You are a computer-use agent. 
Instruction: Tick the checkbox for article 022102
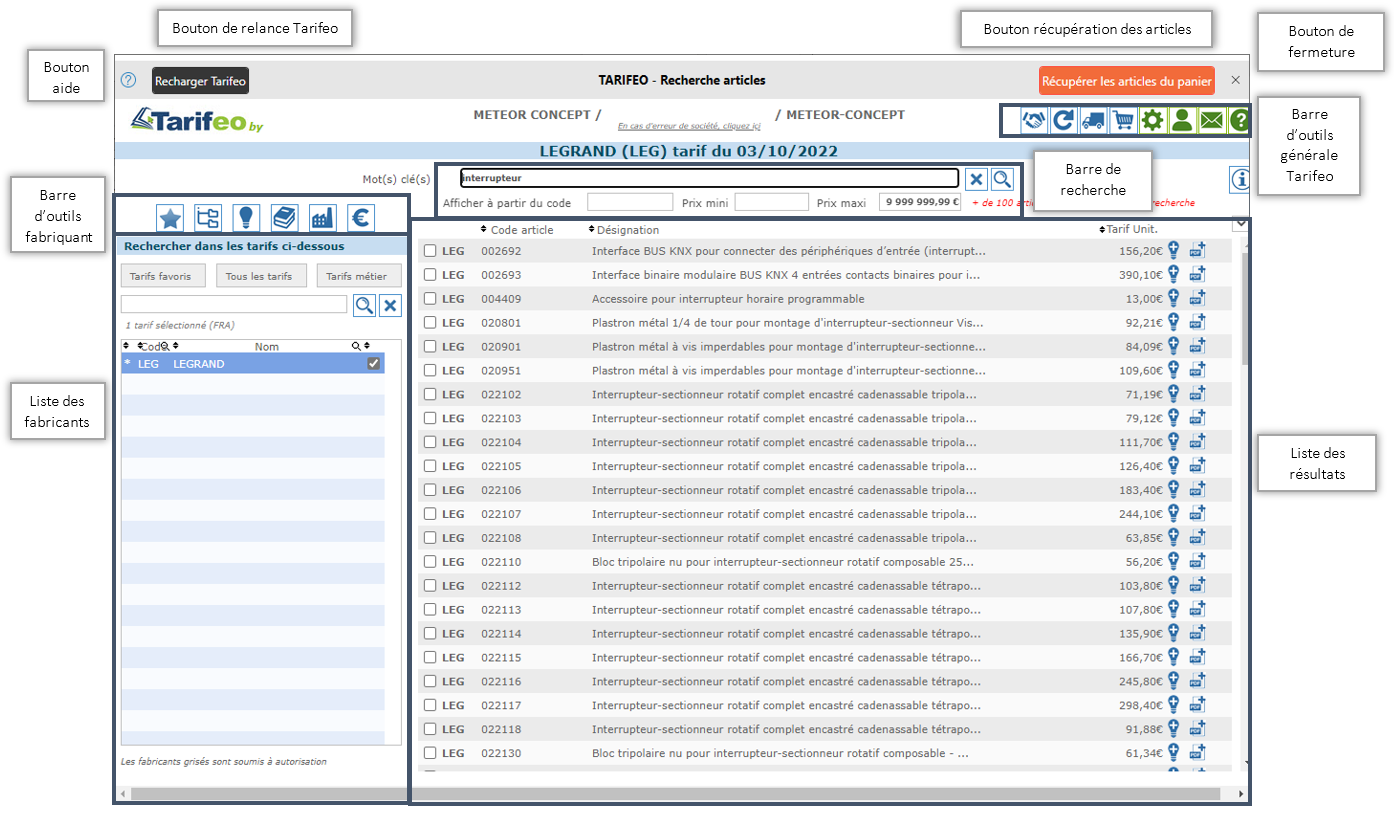point(429,395)
